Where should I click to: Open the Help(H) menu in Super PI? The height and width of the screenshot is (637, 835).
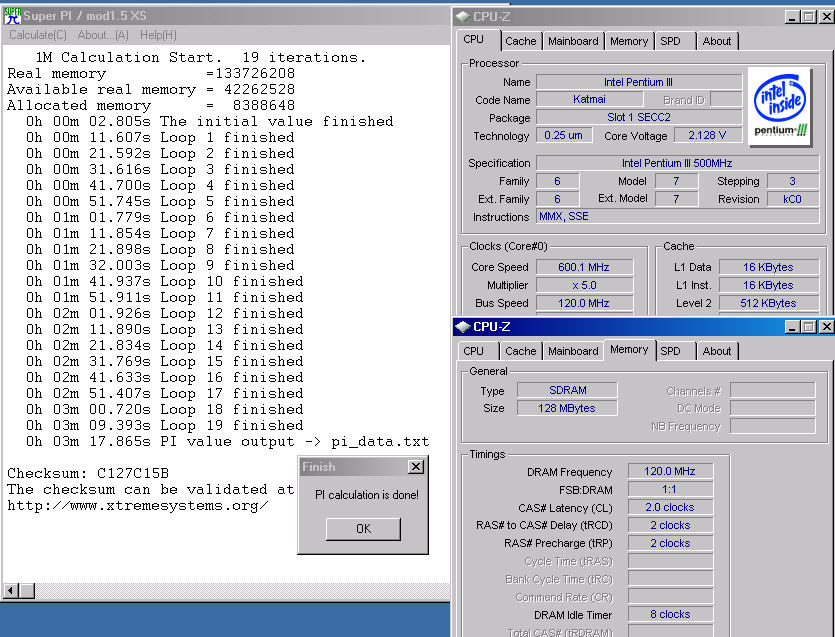tap(158, 35)
